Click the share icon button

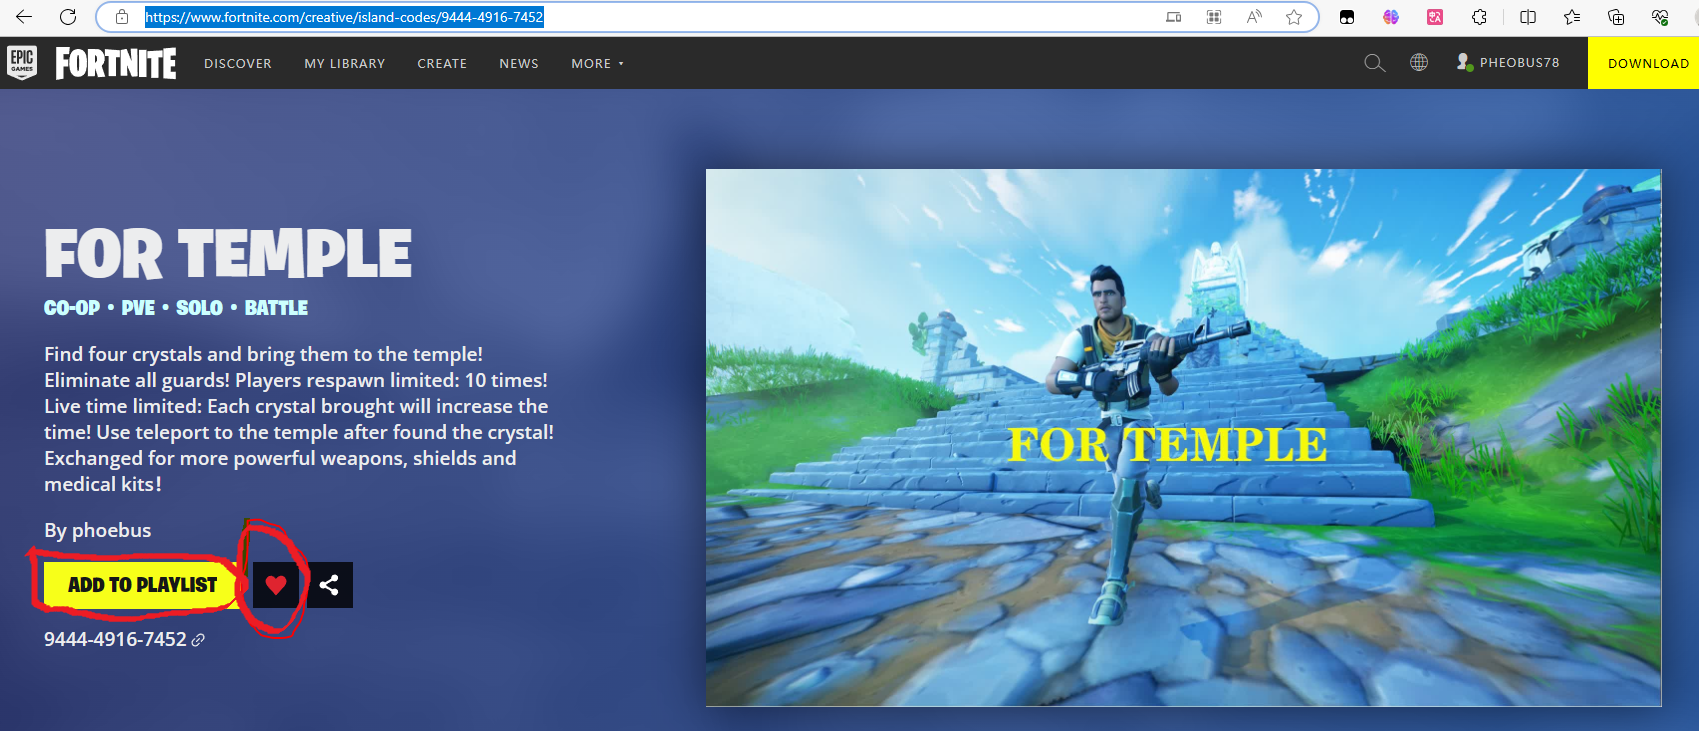click(330, 585)
